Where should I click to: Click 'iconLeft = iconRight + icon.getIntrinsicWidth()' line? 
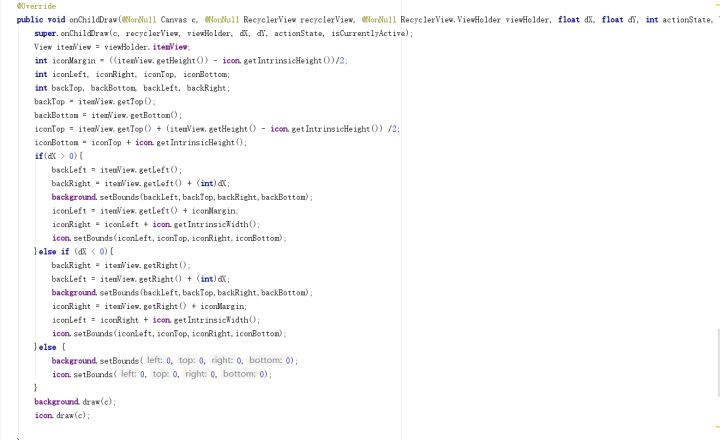pyautogui.click(x=156, y=320)
